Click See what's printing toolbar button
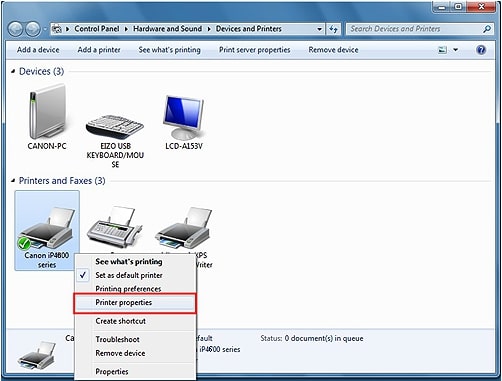This screenshot has height=381, width=502. click(x=169, y=50)
